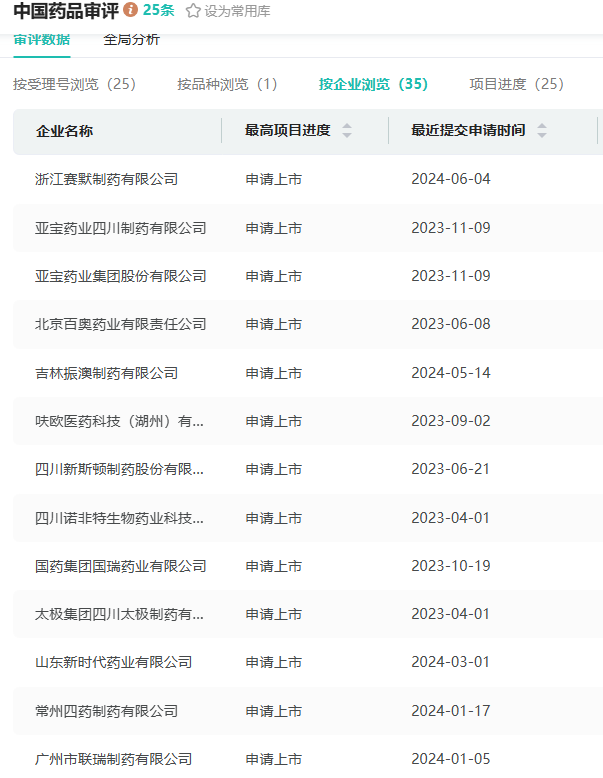Click date 2024-03-01 cell
The width and height of the screenshot is (603, 778).
451,662
